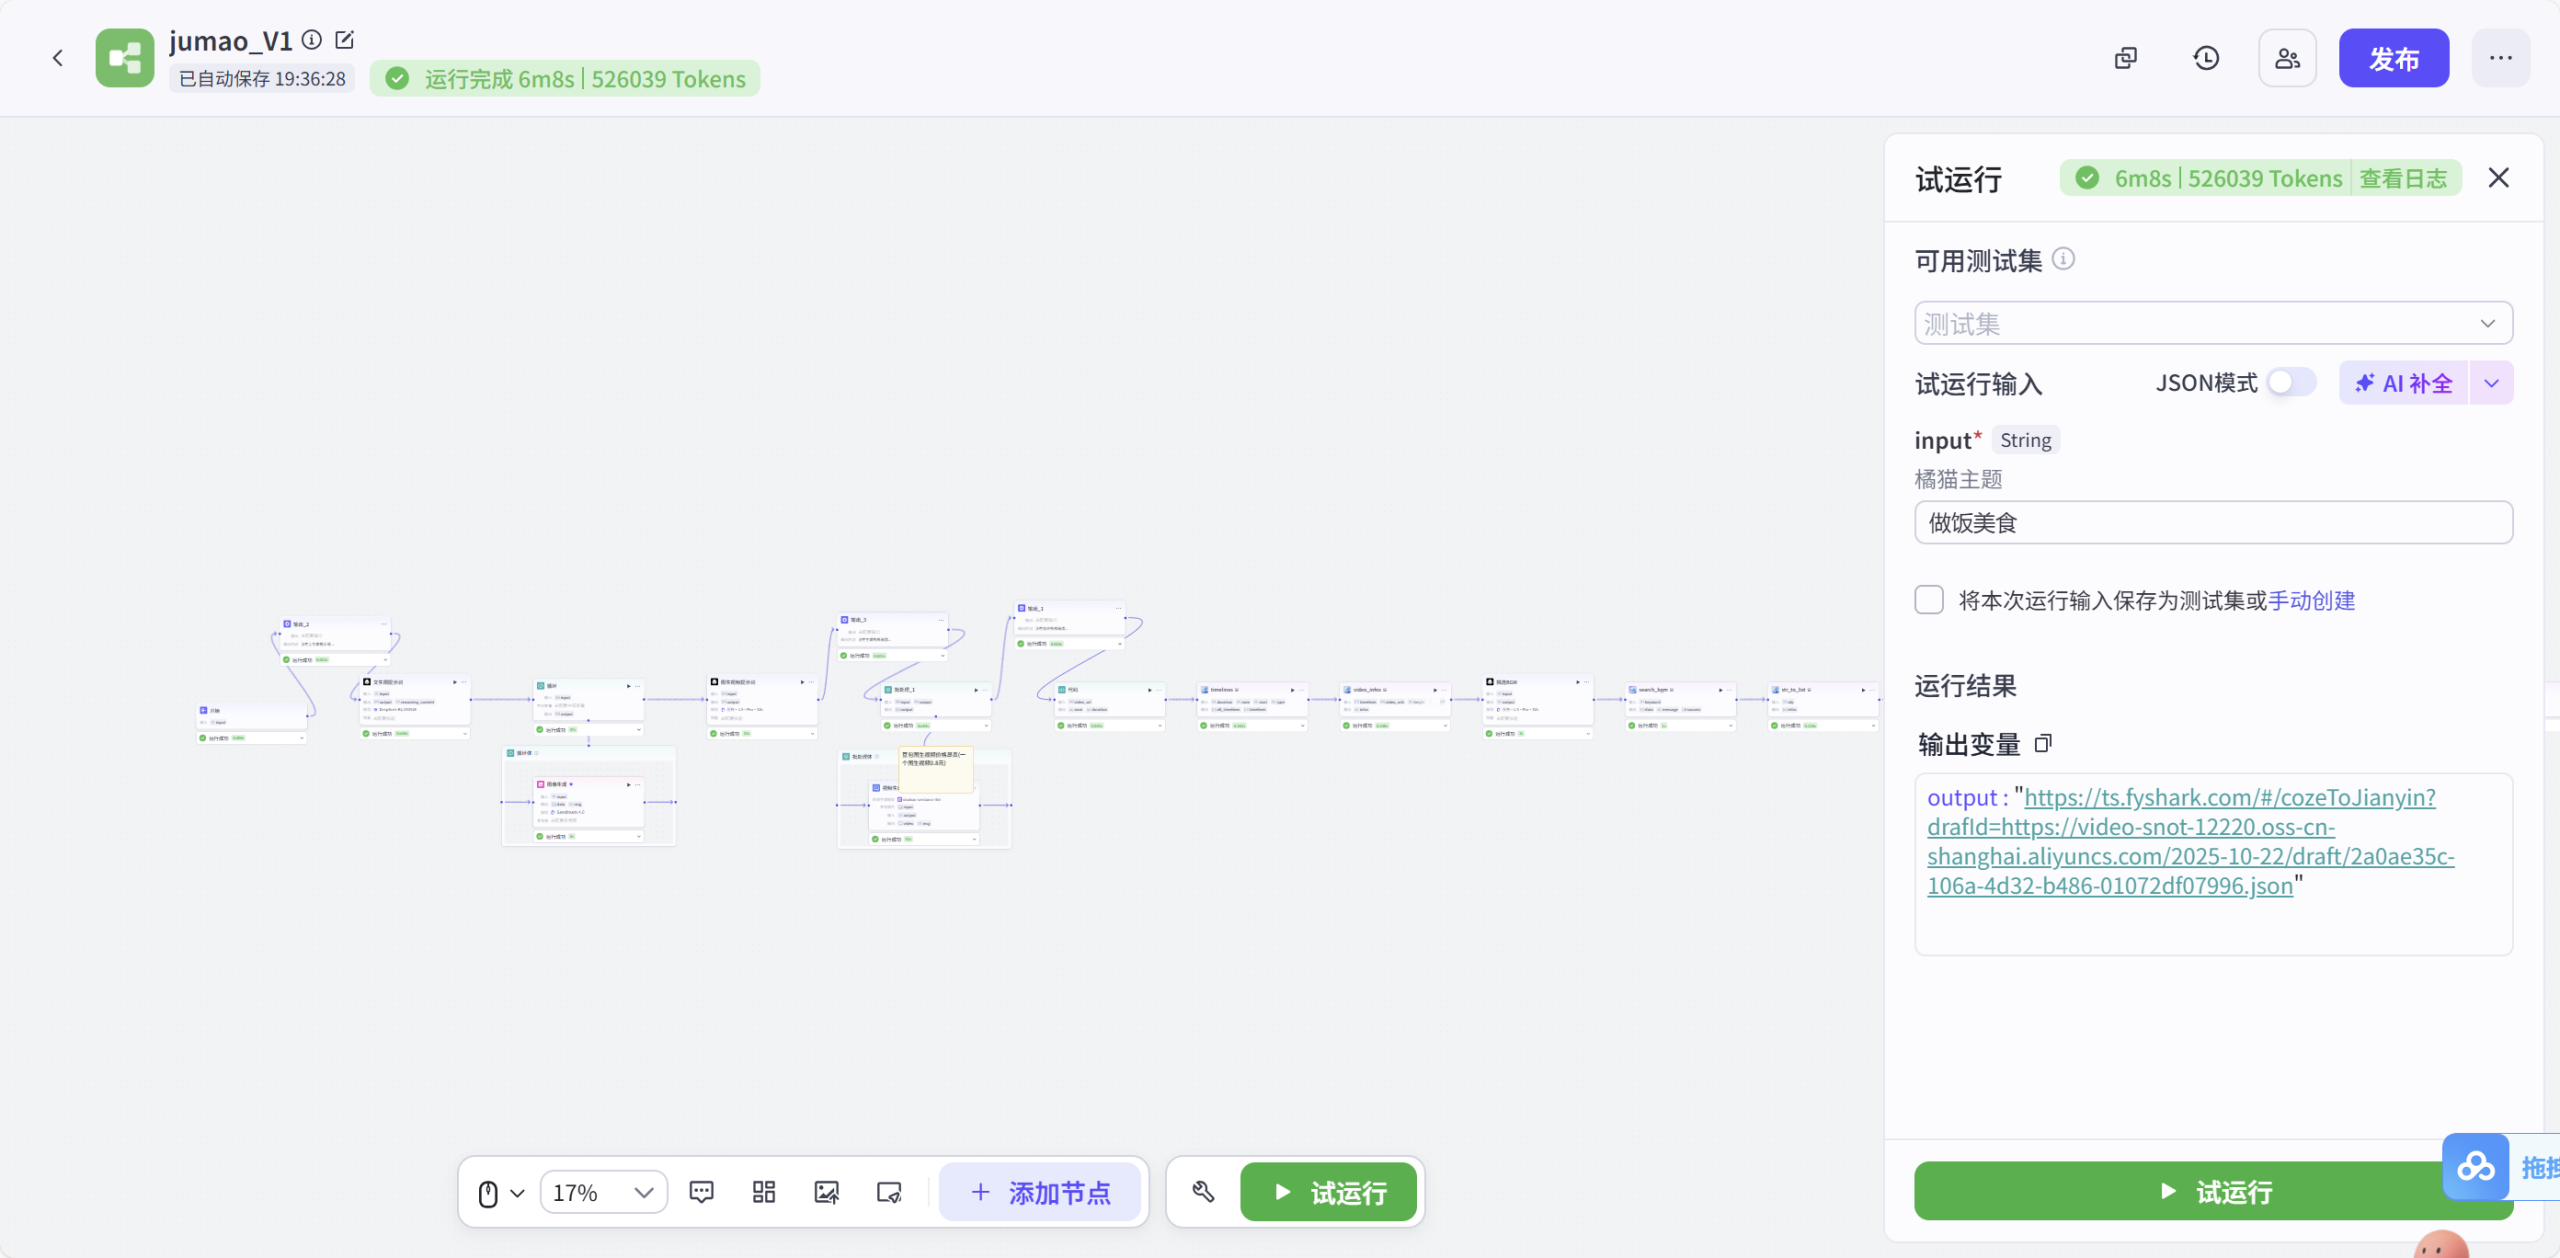Open the version history clock icon

click(2206, 58)
